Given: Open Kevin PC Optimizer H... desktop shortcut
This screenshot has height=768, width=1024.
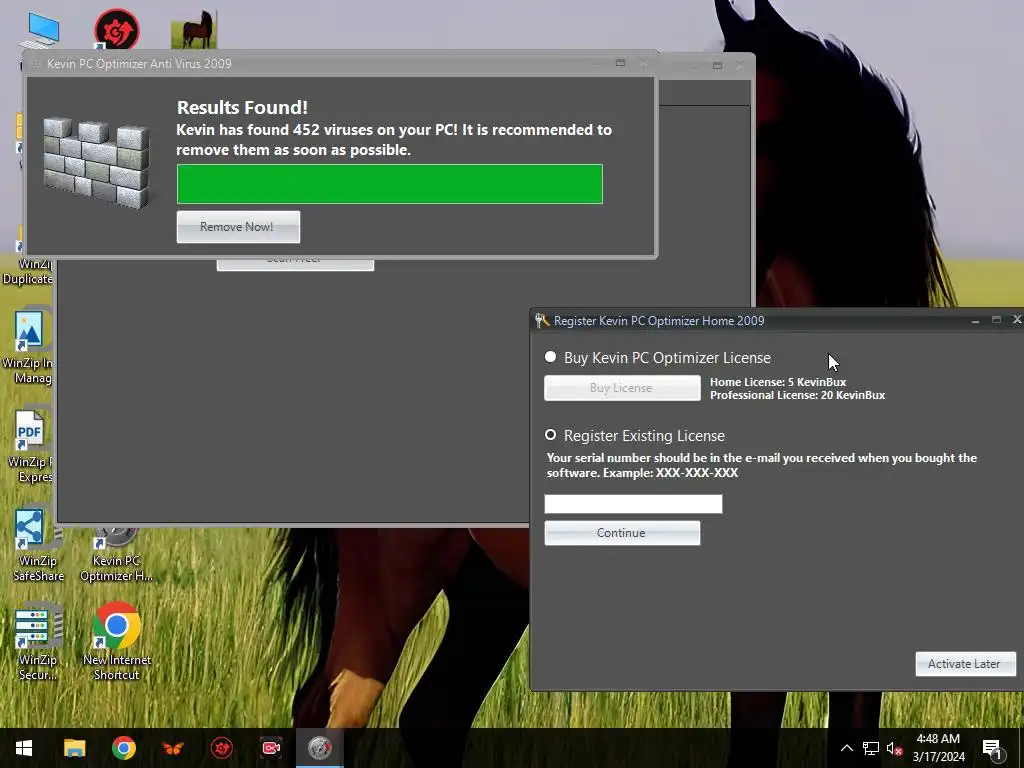Looking at the screenshot, I should click(x=116, y=555).
